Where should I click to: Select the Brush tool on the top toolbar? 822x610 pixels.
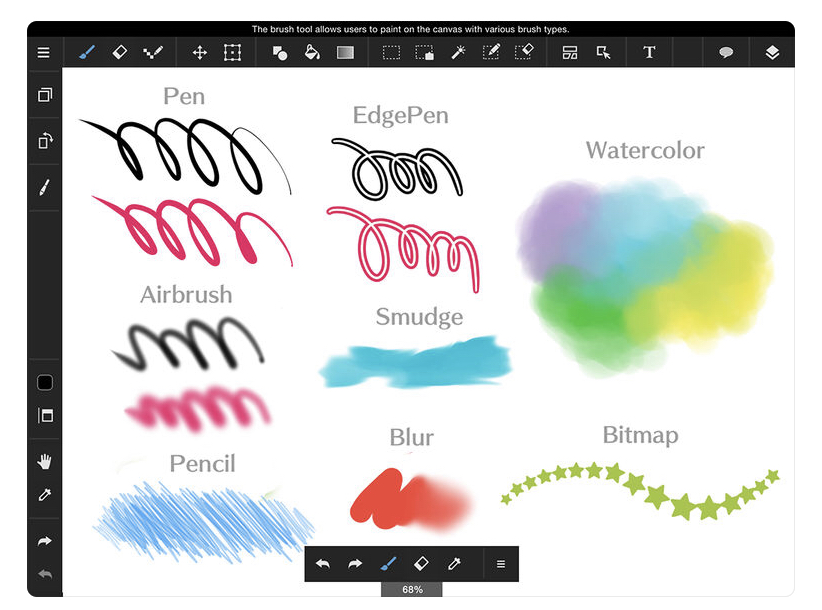pos(87,52)
